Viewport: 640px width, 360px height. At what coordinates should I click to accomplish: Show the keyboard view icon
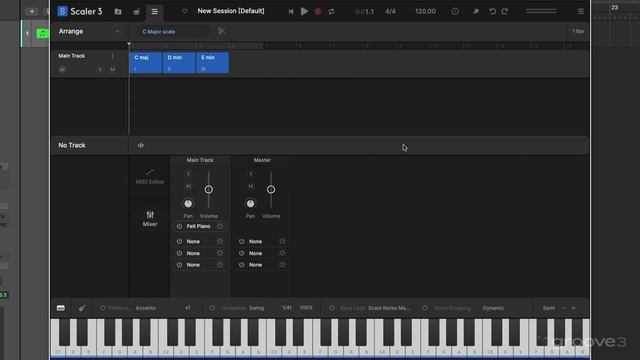coord(61,308)
